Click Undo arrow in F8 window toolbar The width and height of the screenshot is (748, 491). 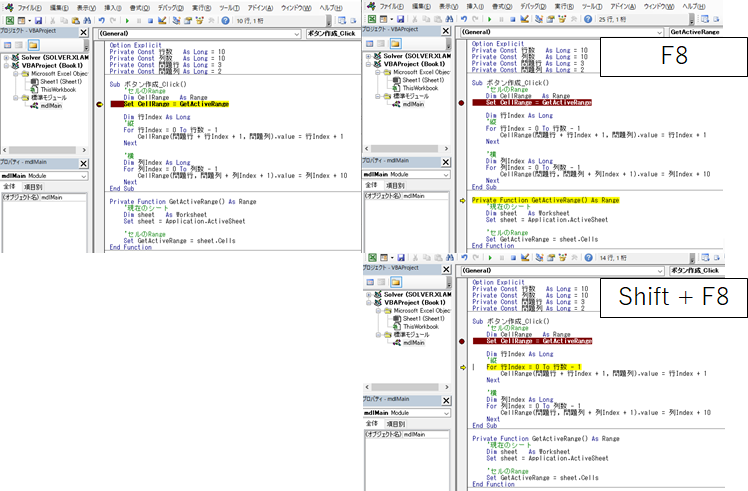point(464,19)
